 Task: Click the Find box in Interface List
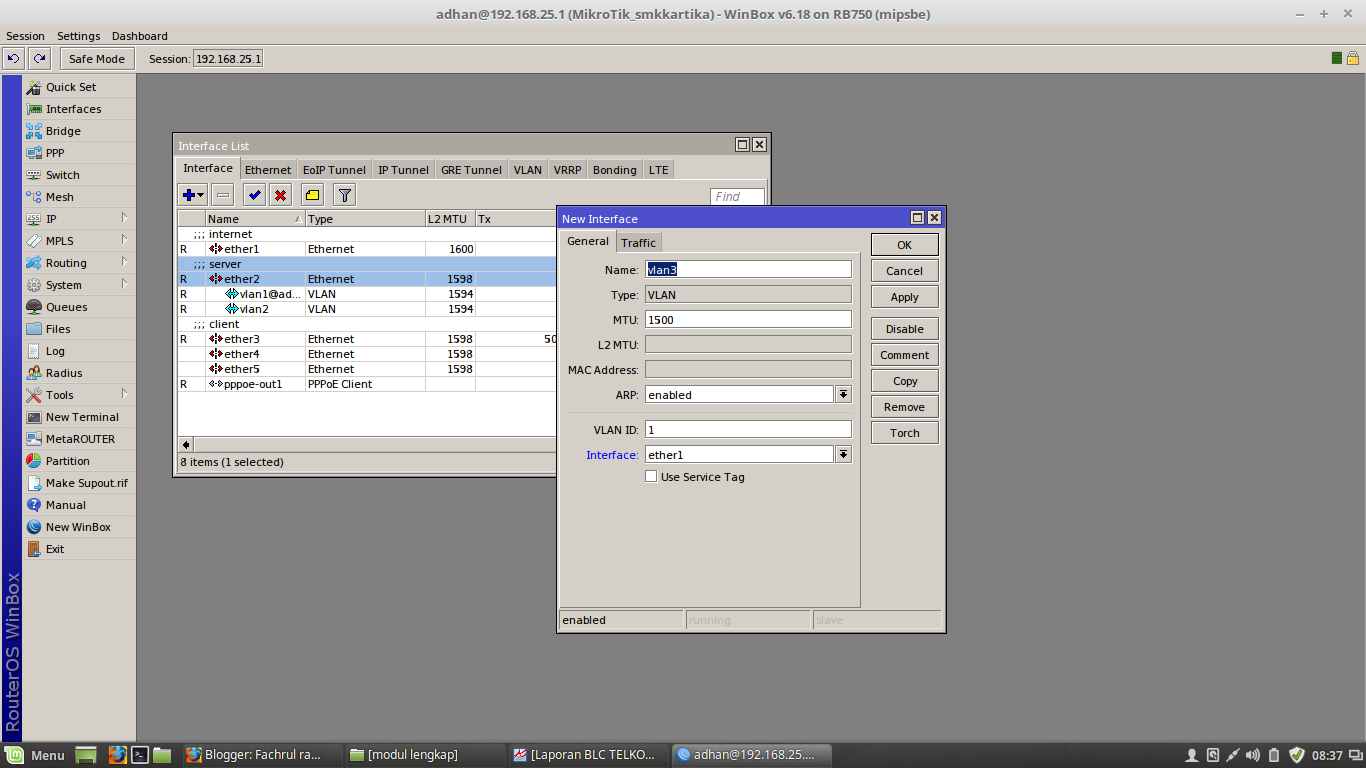737,197
